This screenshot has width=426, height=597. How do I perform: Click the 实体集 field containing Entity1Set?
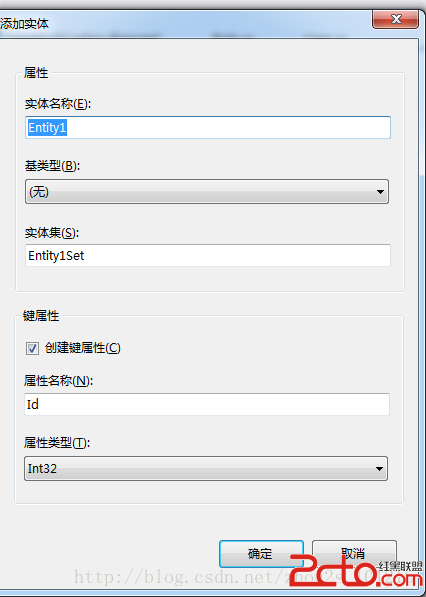click(x=208, y=255)
